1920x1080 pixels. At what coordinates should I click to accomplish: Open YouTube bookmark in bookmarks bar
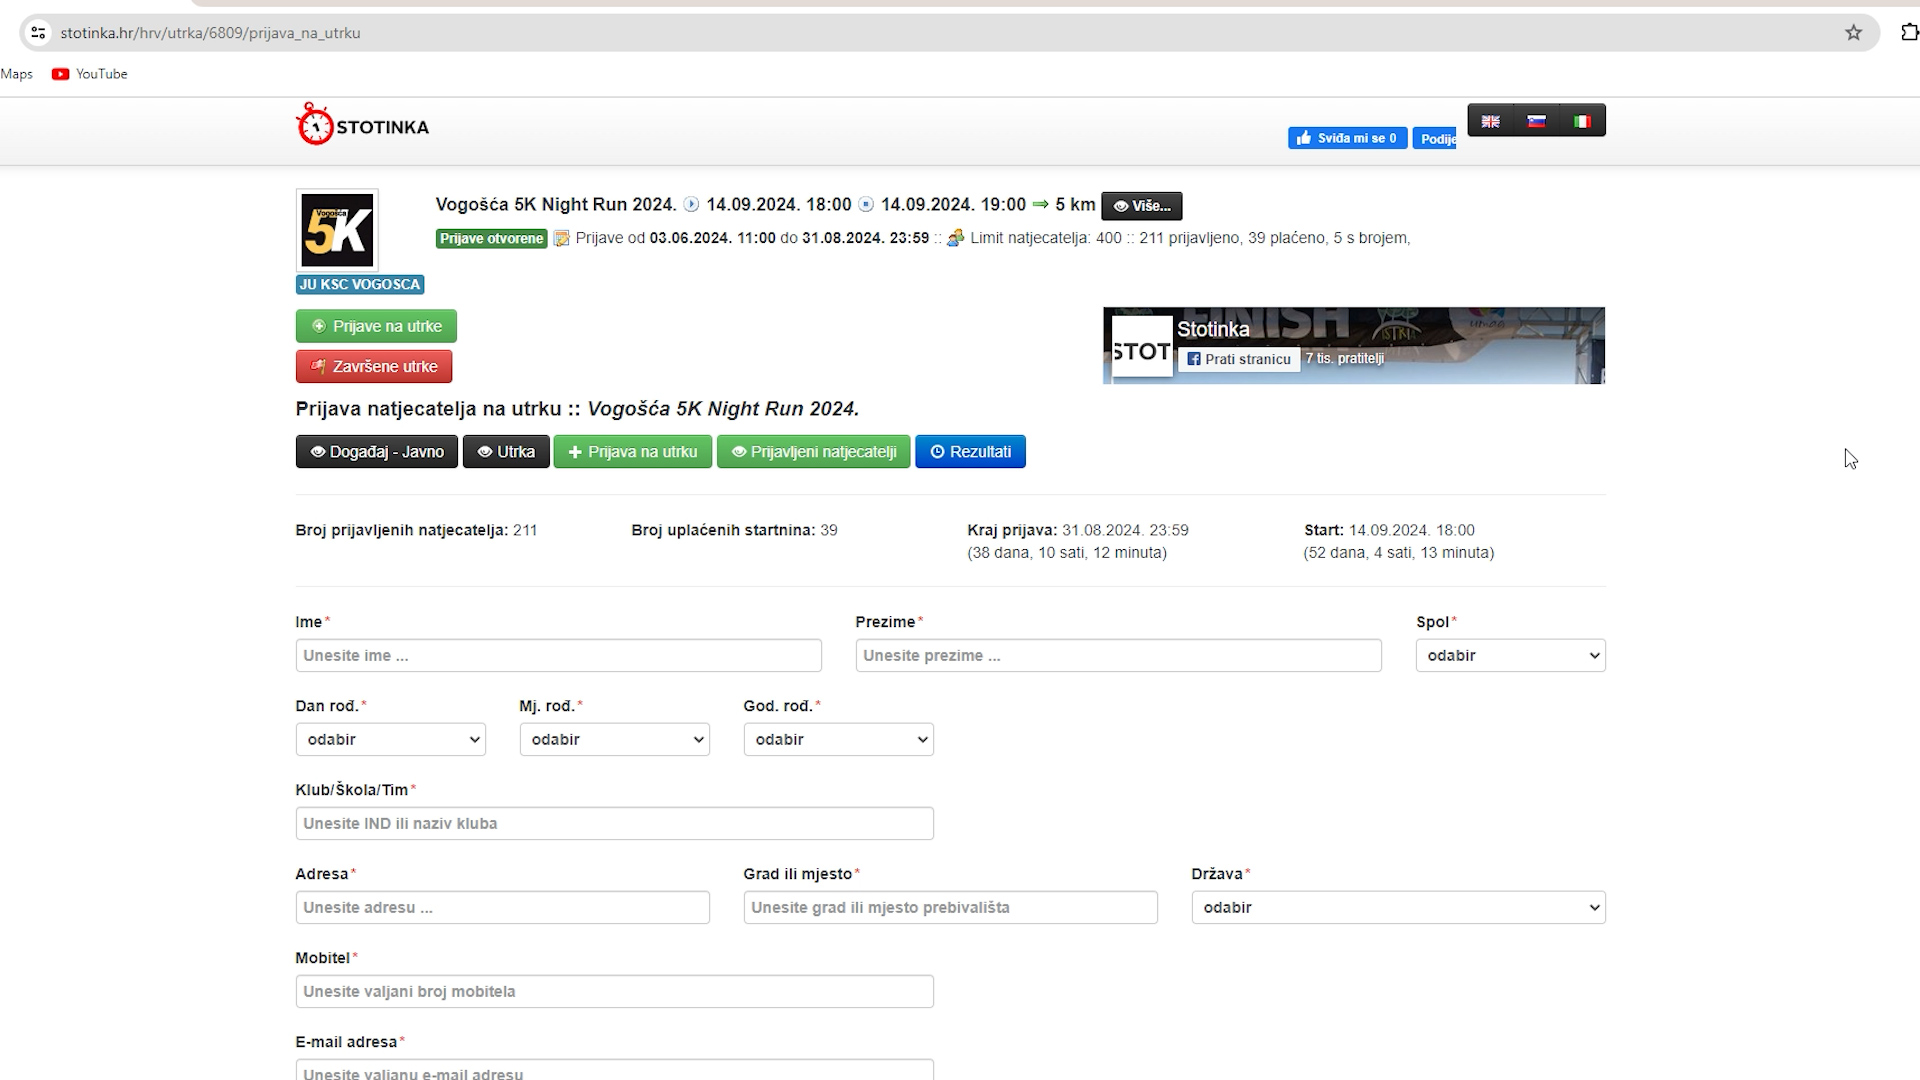tap(90, 74)
